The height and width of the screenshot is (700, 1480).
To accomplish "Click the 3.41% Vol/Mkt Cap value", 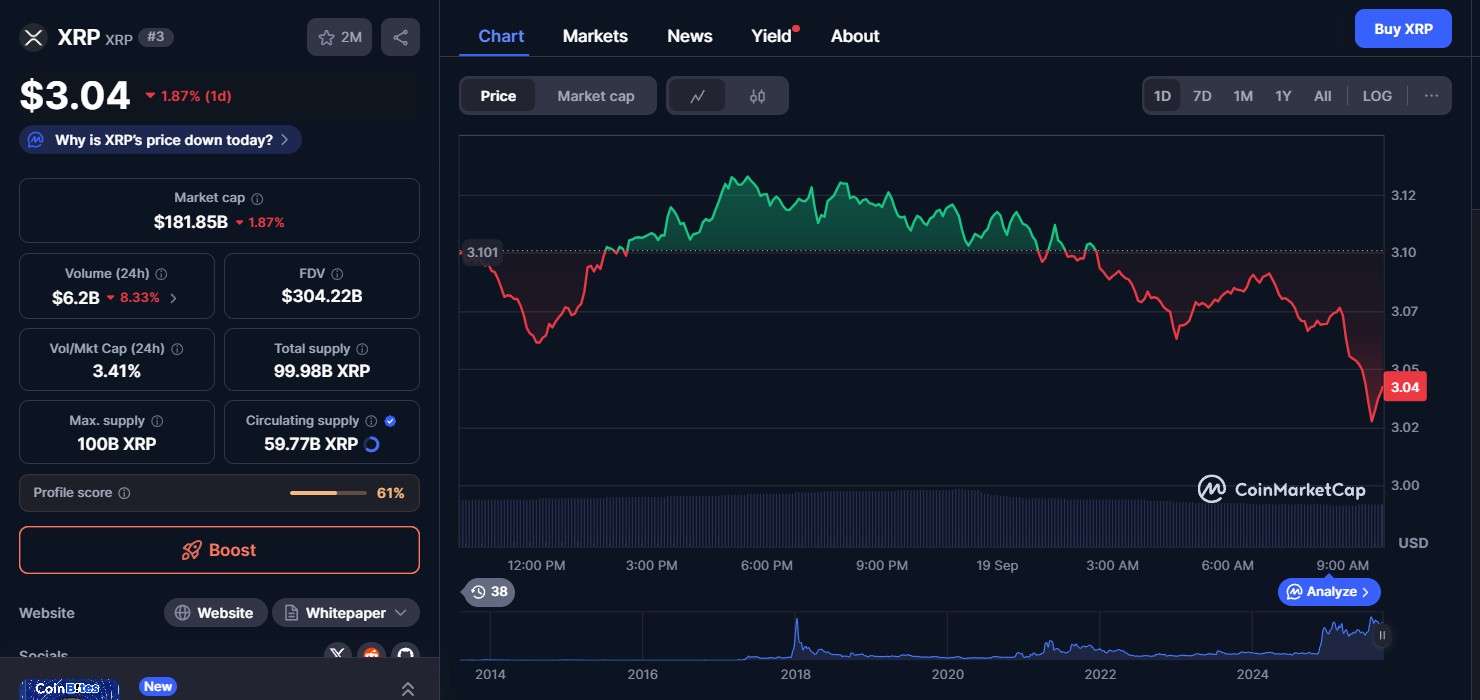I will coord(117,371).
